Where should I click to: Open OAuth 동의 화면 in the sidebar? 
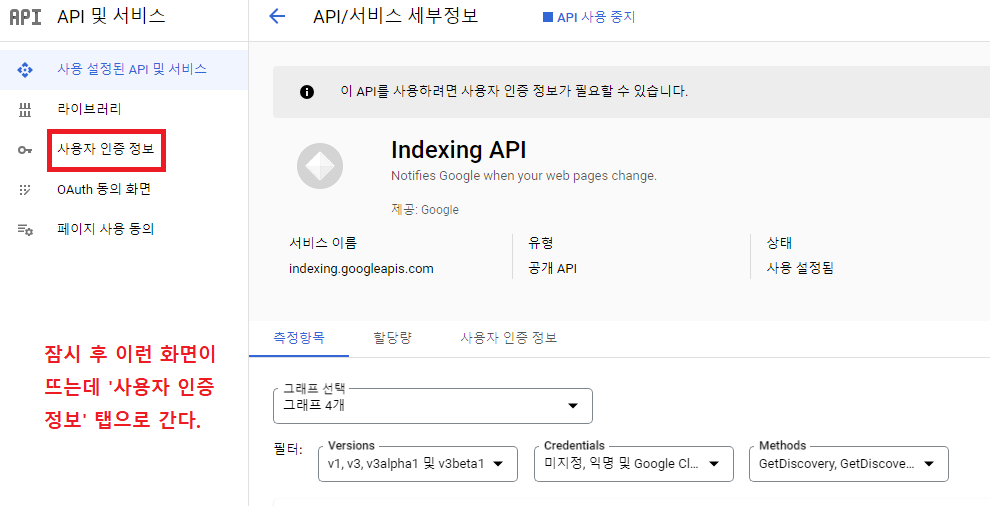click(x=124, y=190)
